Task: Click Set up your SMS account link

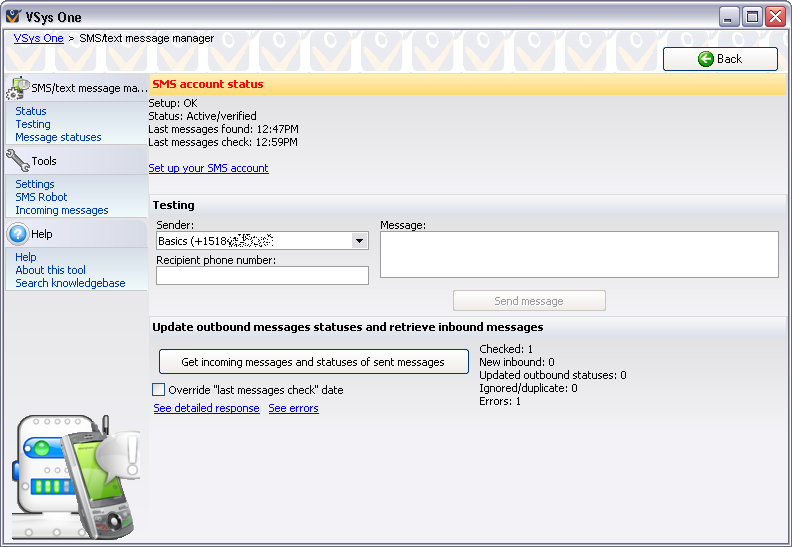Action: pyautogui.click(x=209, y=168)
